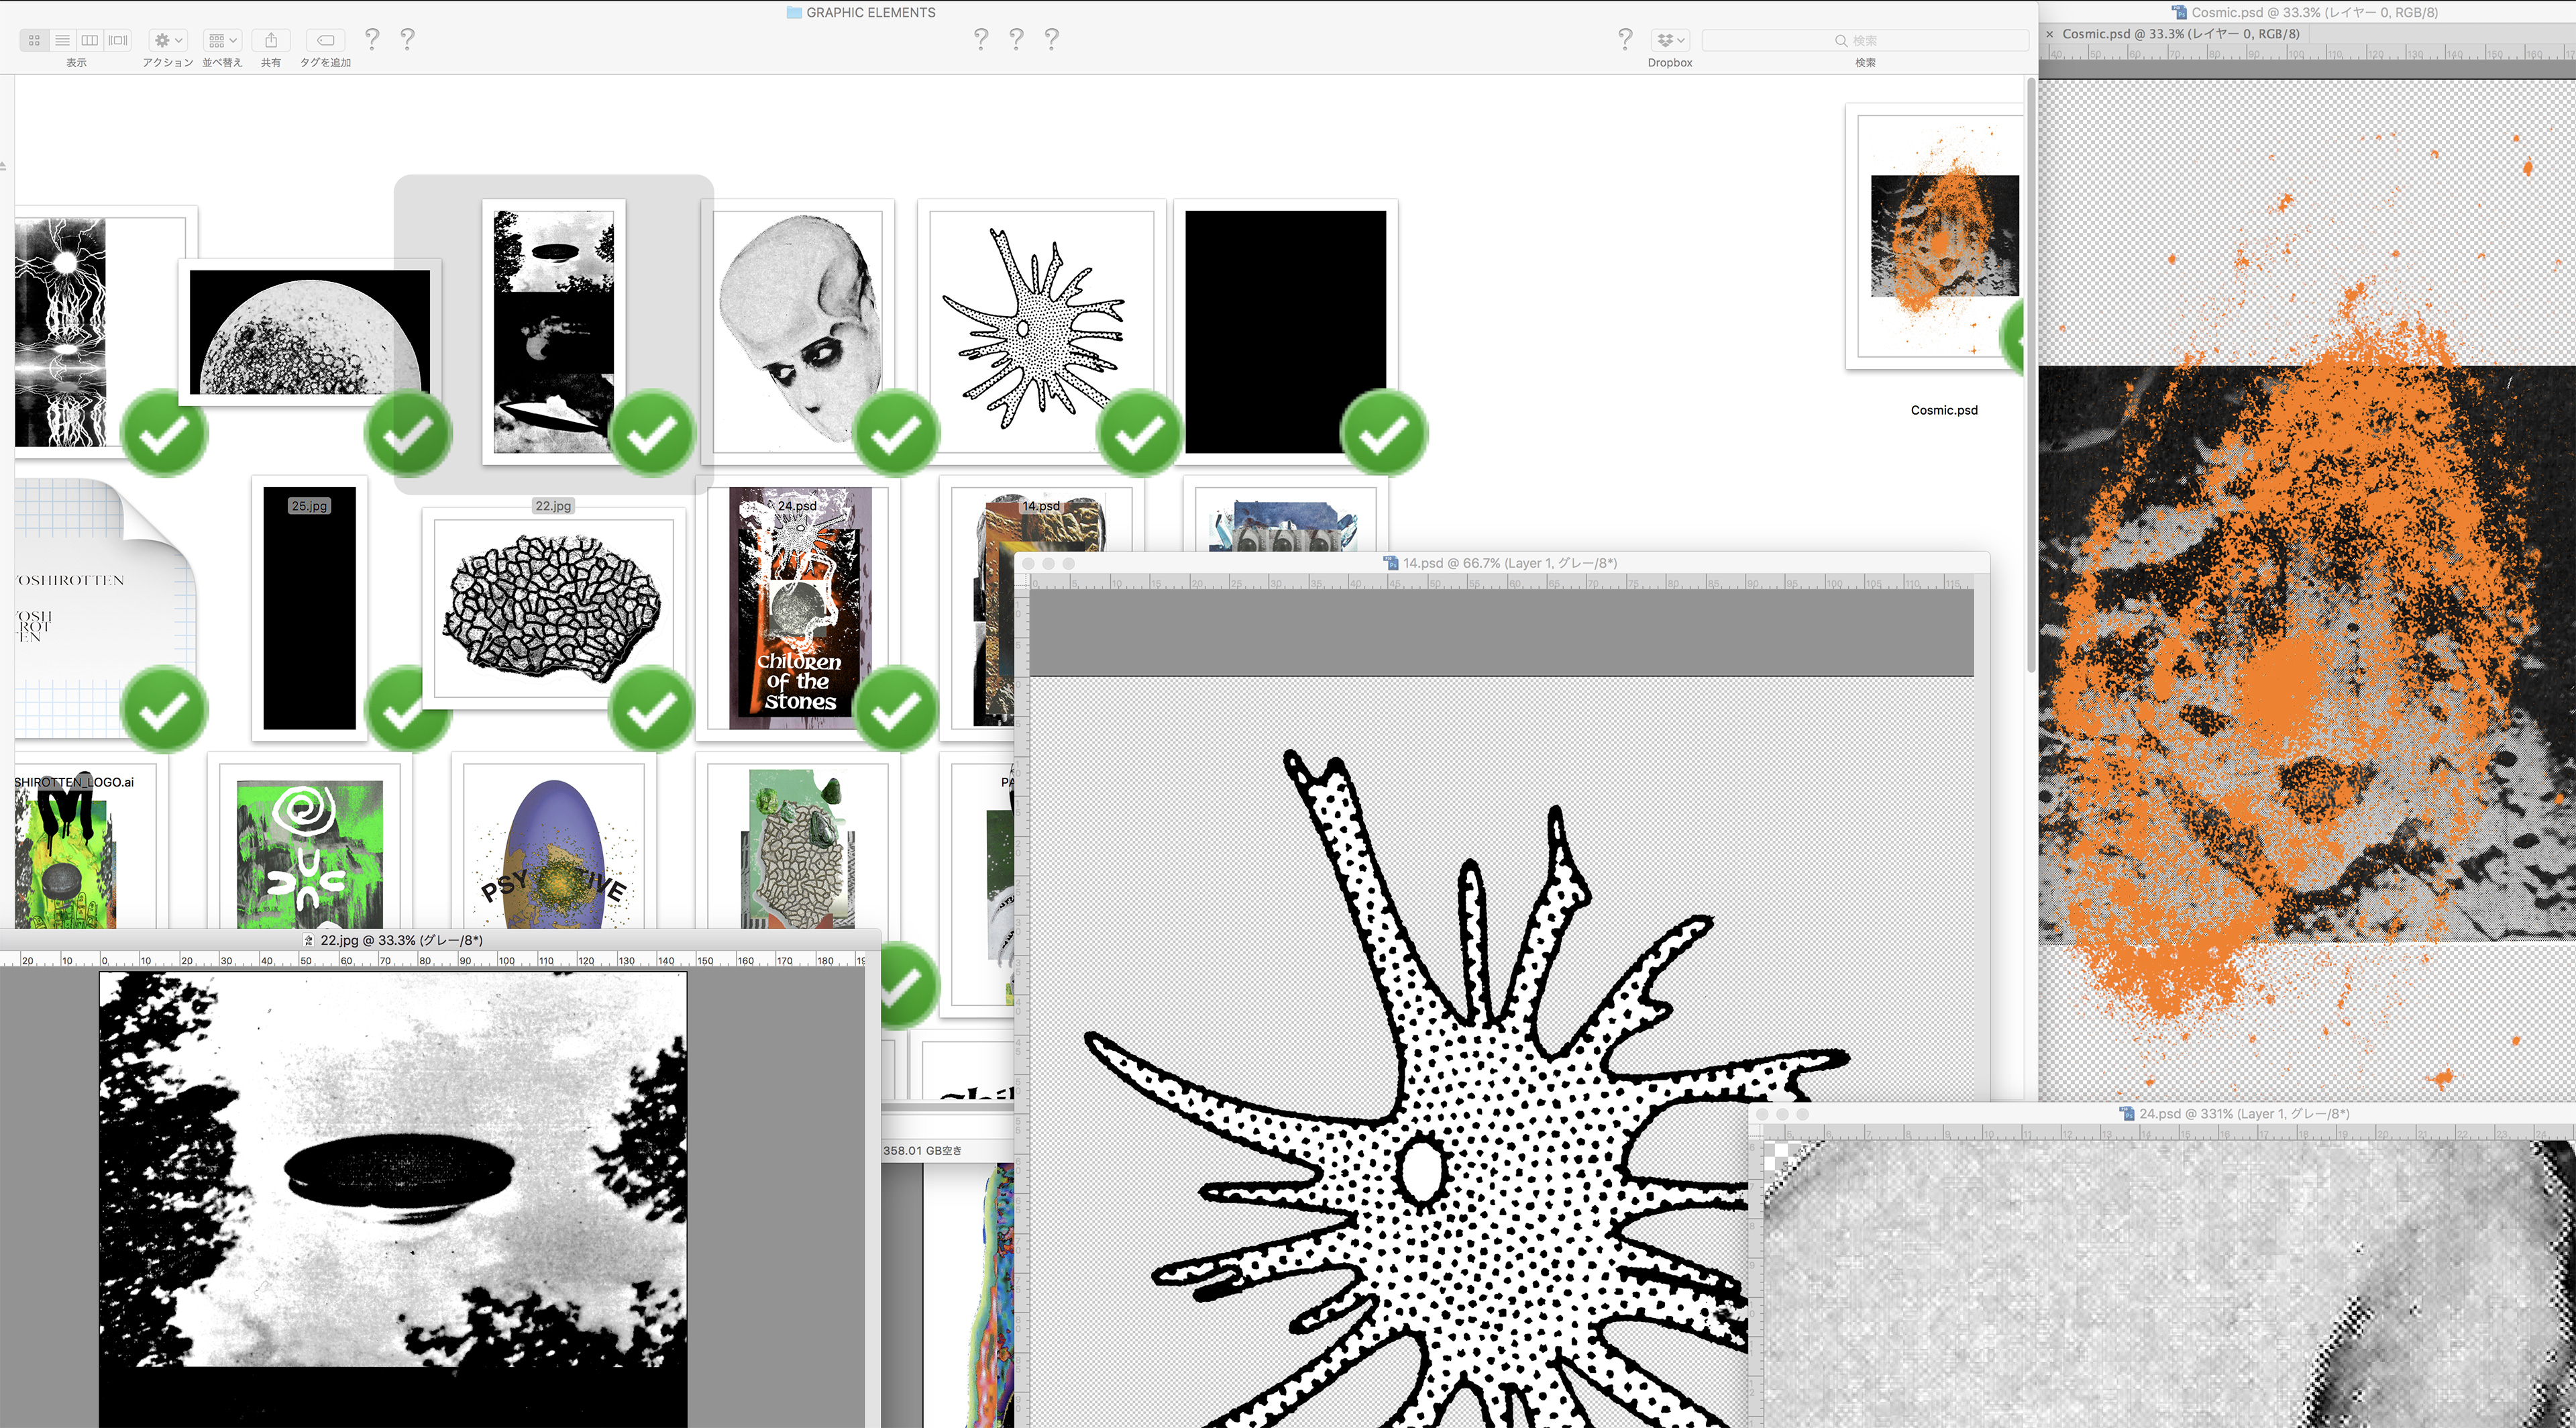Viewport: 2576px width, 1428px height.
Task: Click the Share toolbar button
Action: (270, 40)
